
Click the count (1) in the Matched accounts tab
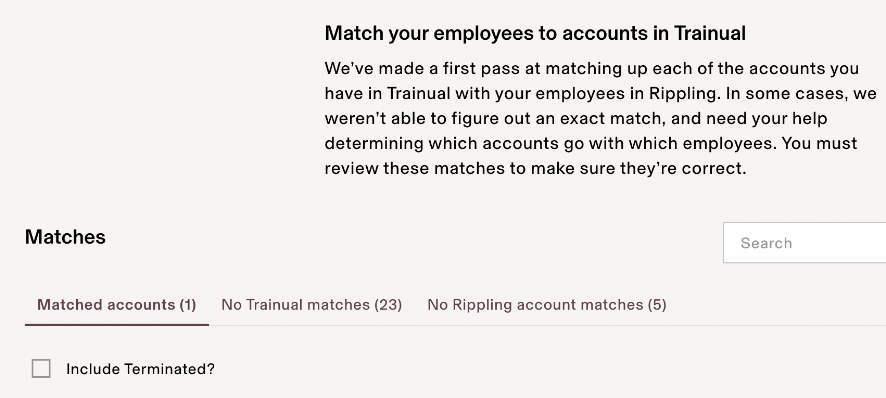(x=188, y=305)
